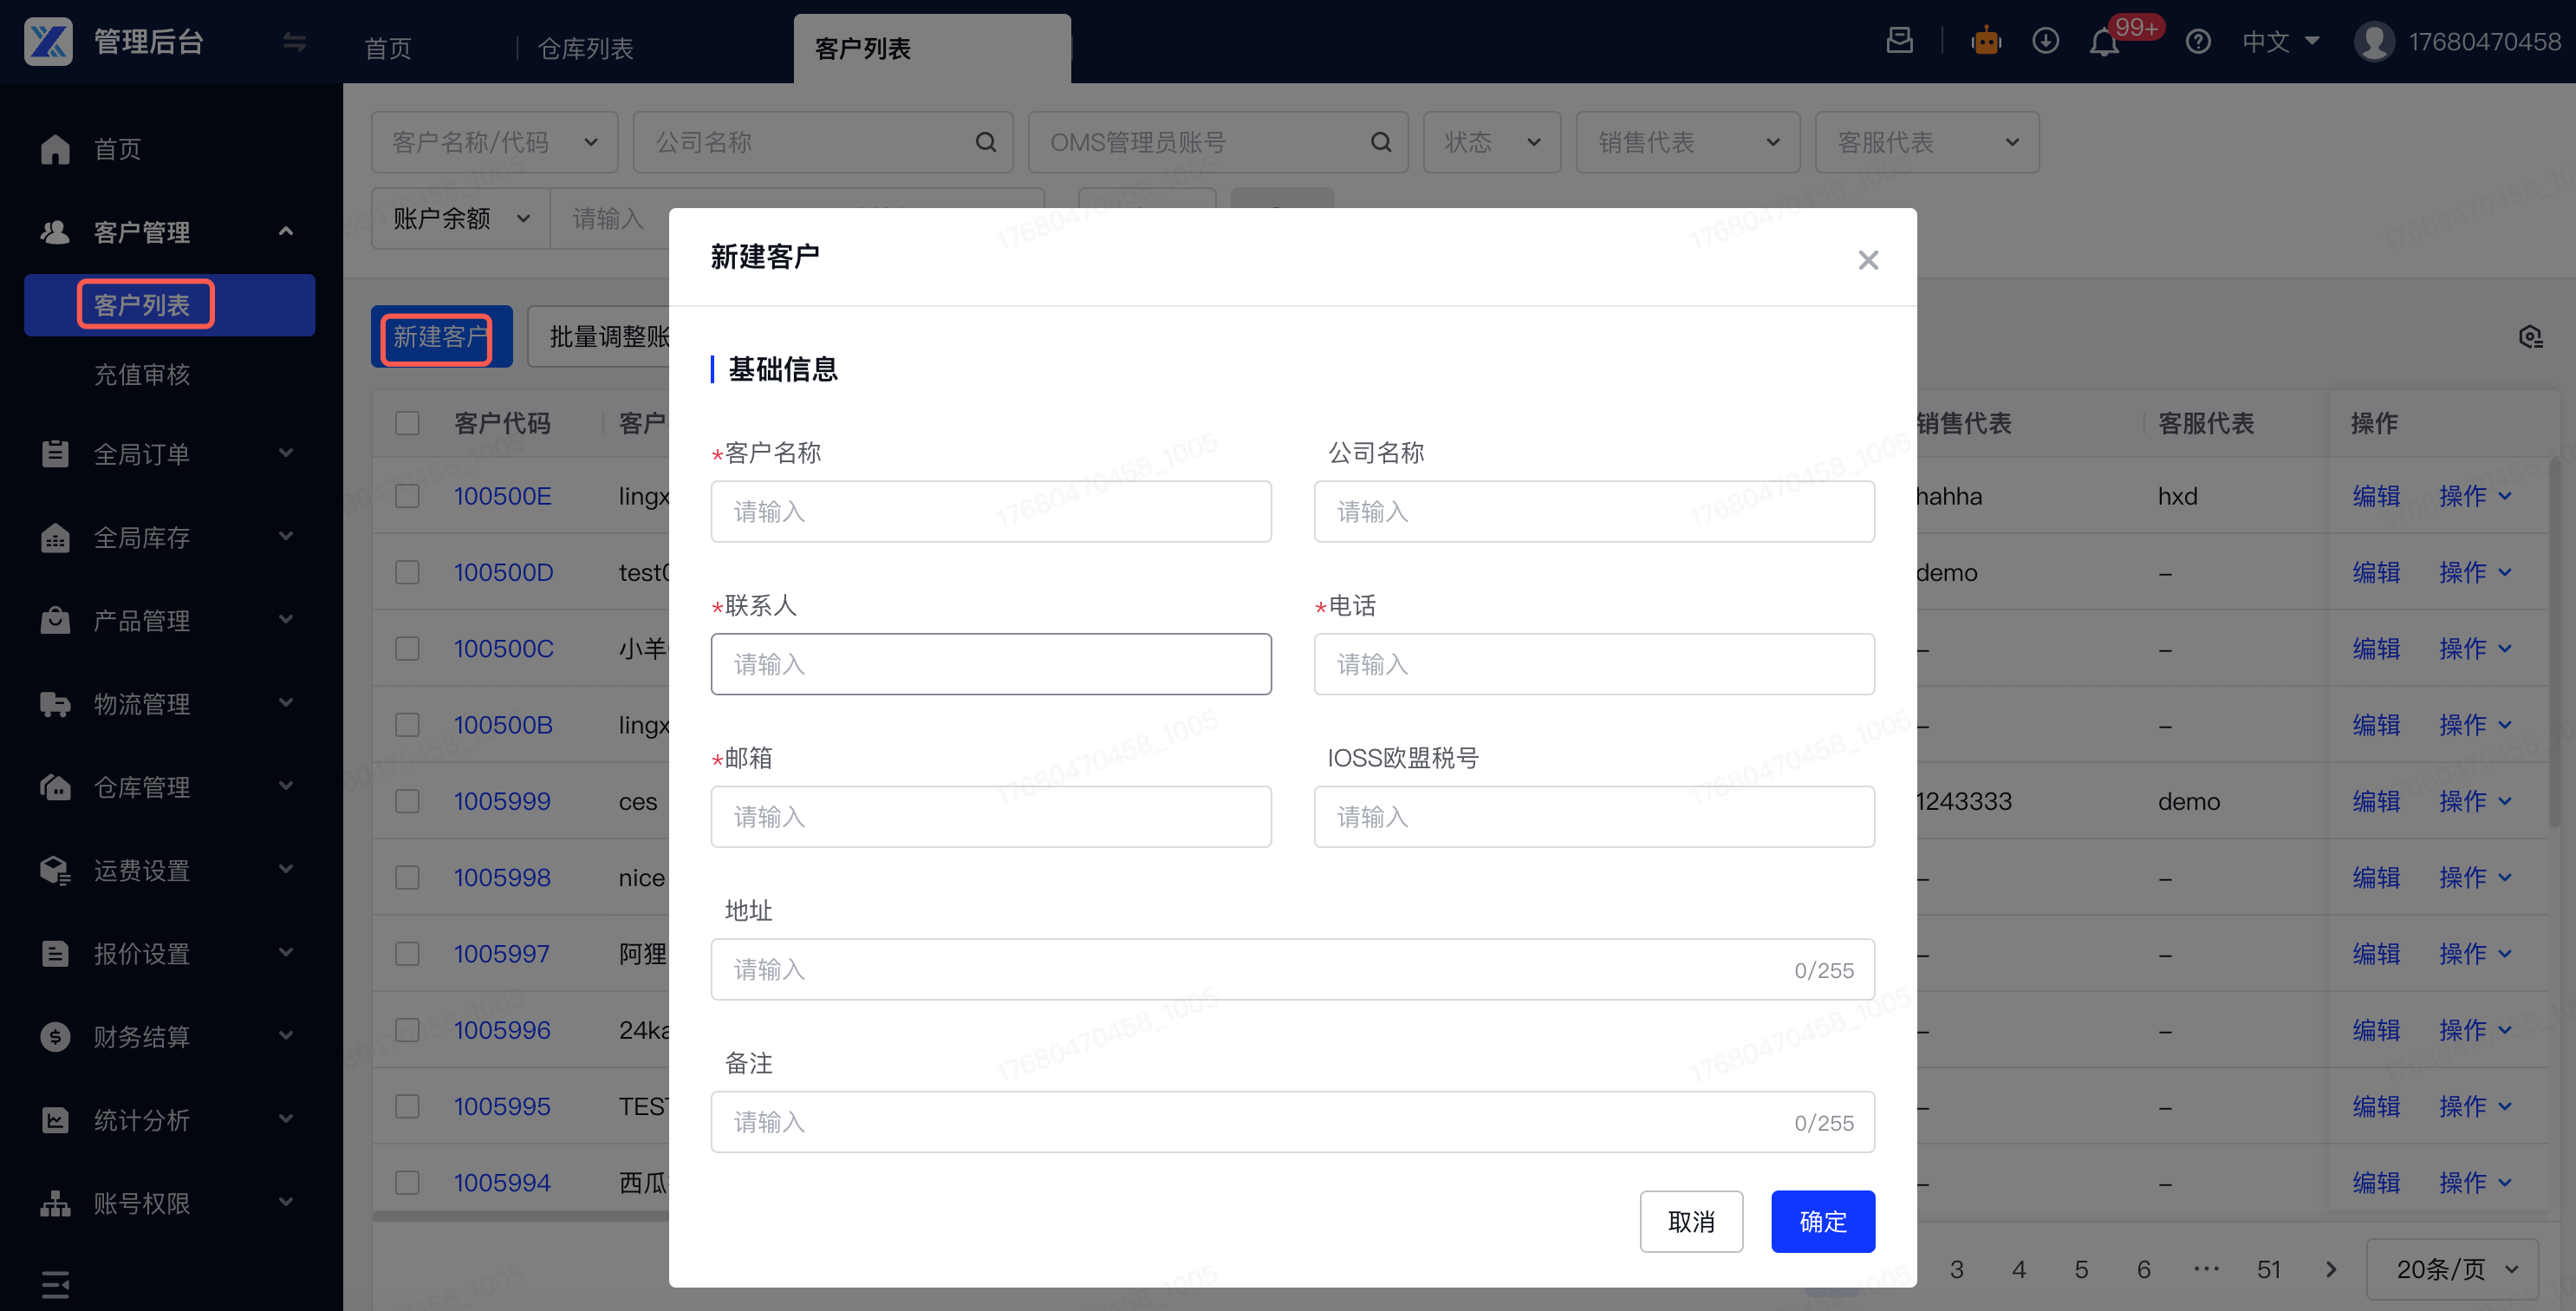Viewport: 2576px width, 1311px height.
Task: Toggle sidebar collapse arrows icon
Action: 294,42
